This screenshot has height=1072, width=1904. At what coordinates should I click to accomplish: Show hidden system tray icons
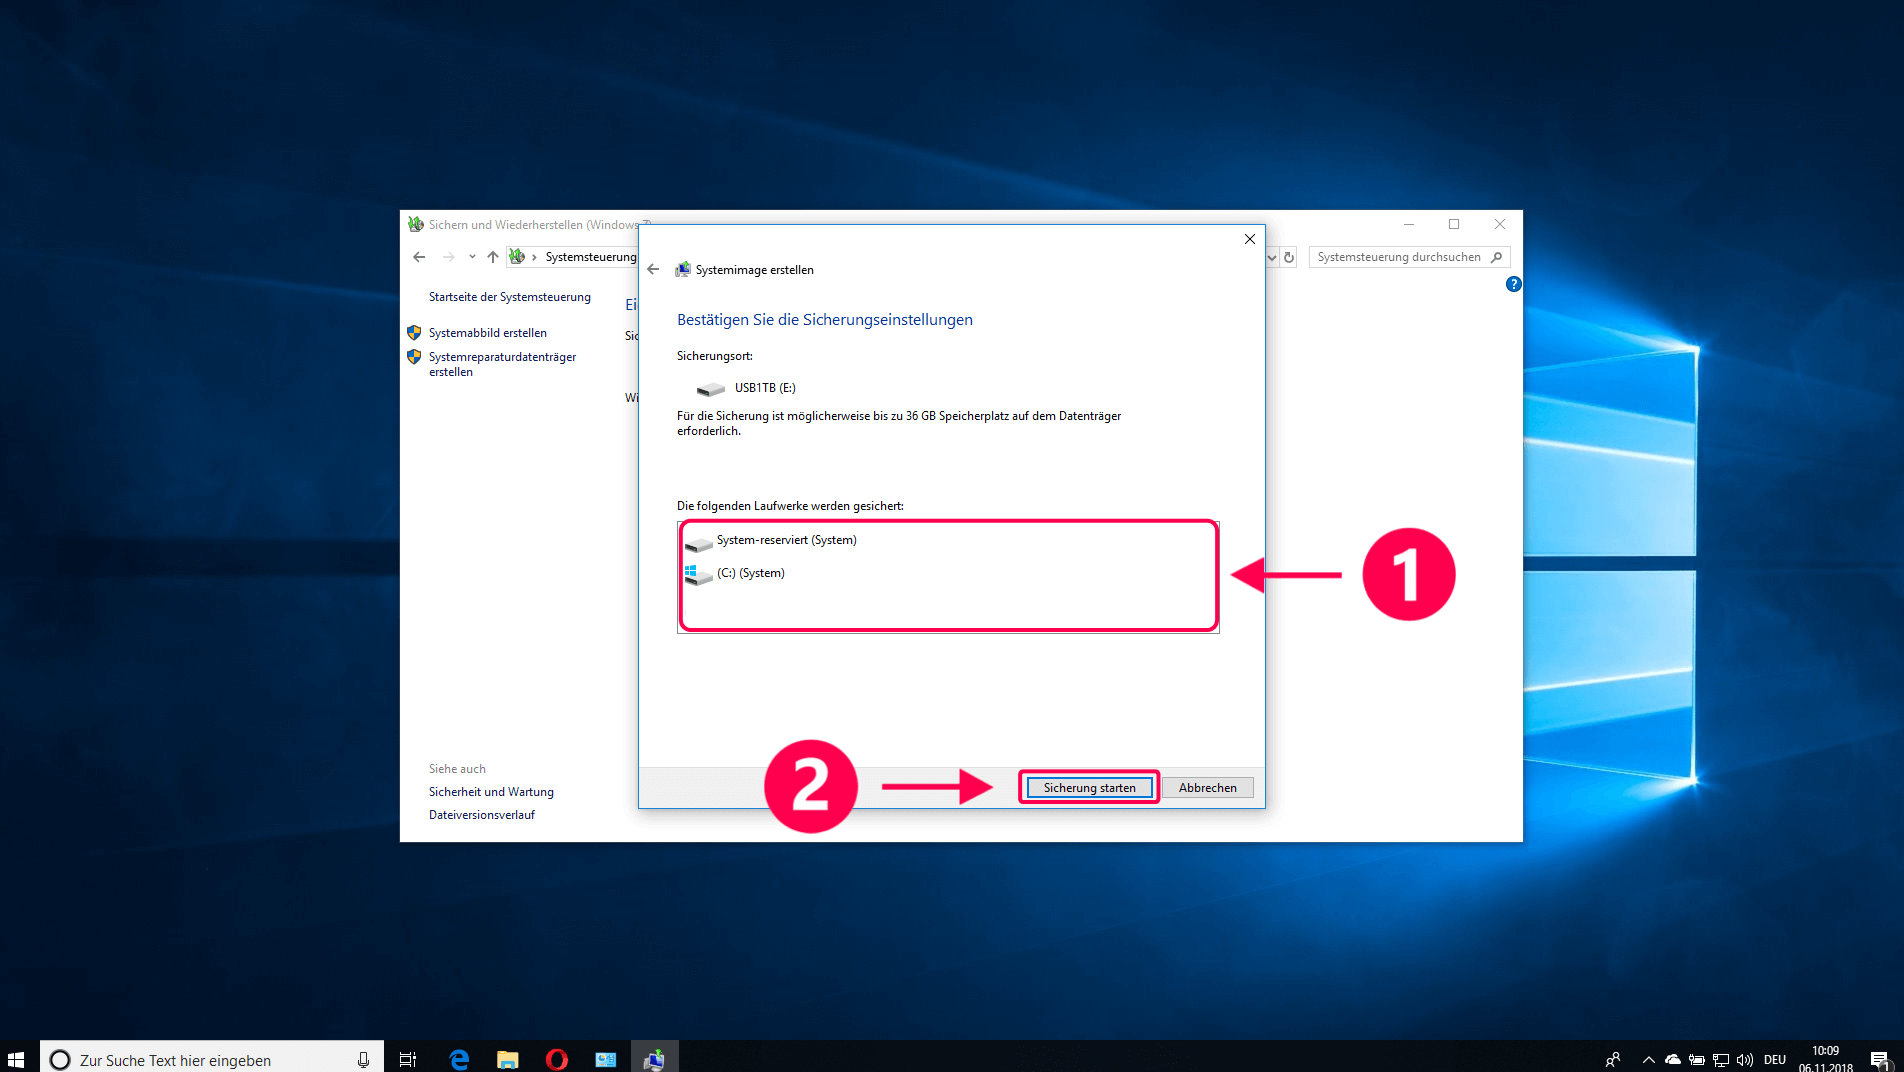pos(1648,1060)
